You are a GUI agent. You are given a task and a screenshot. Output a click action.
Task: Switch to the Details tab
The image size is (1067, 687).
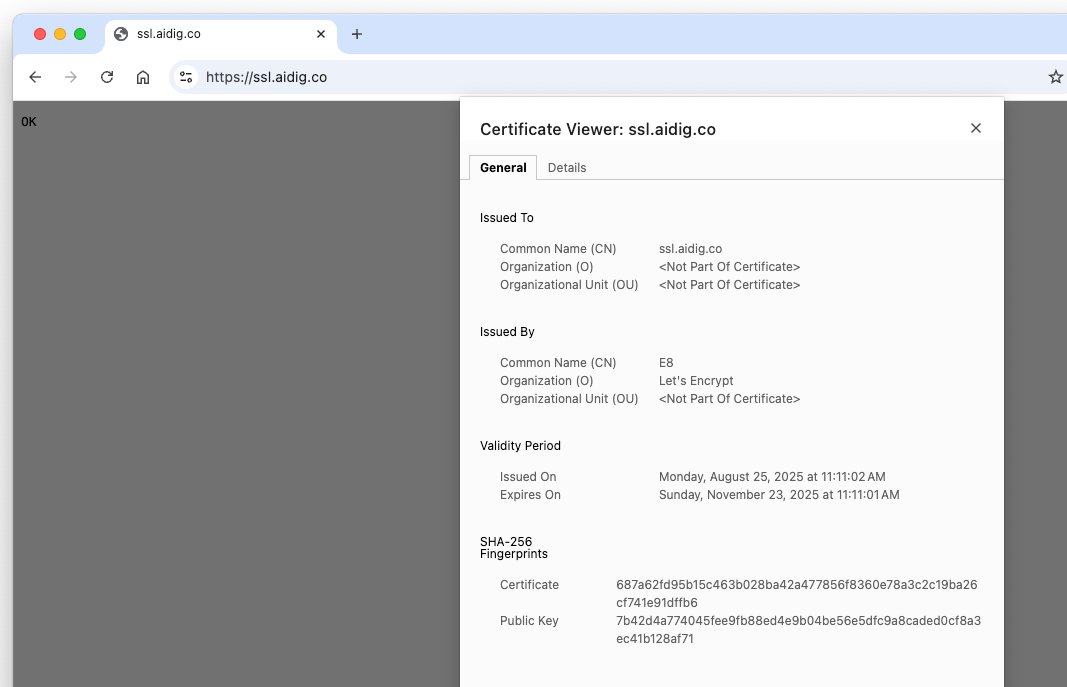point(567,167)
